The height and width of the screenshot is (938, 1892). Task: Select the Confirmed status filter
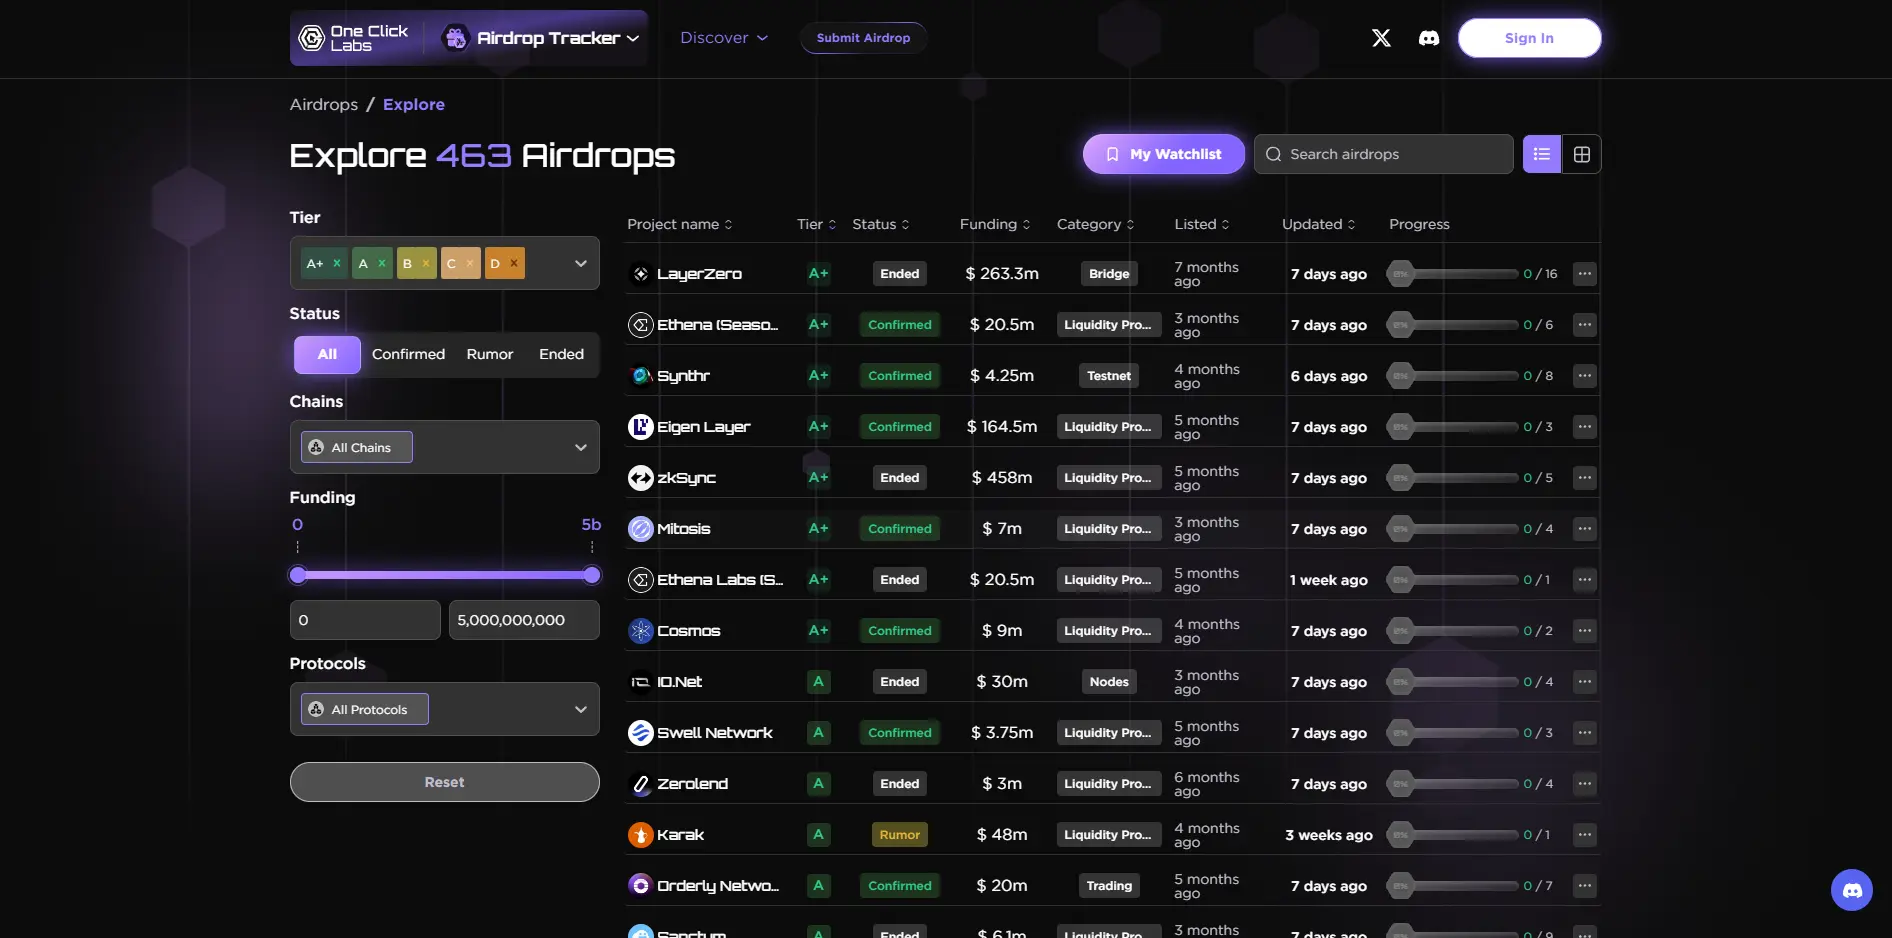coord(408,354)
